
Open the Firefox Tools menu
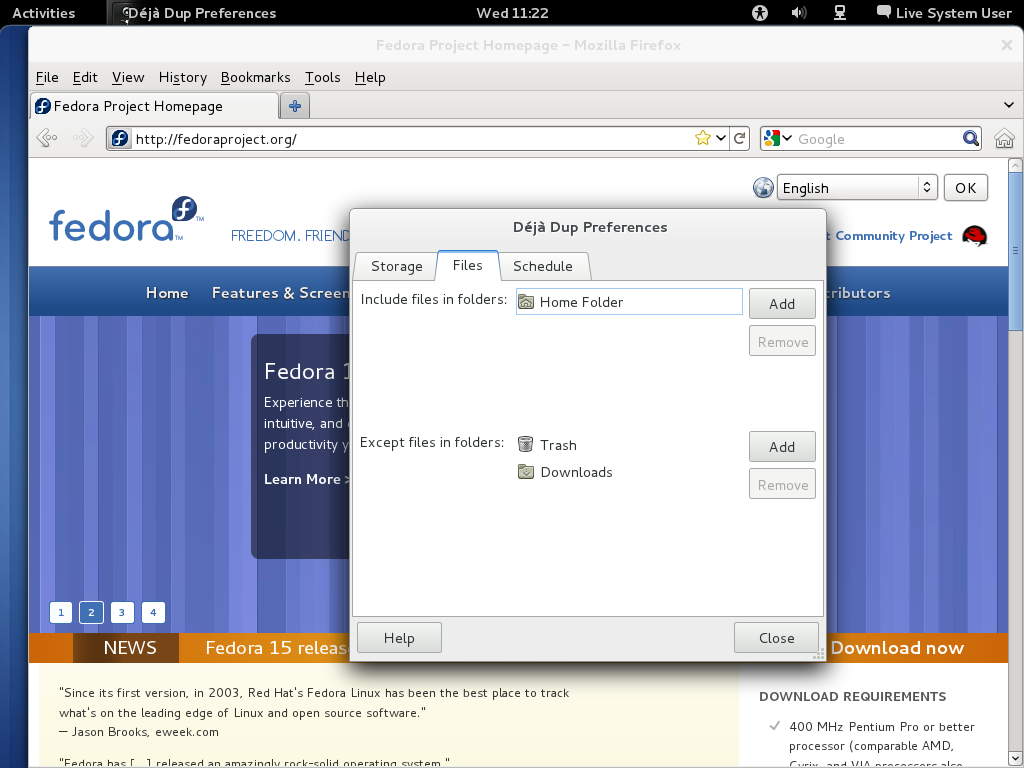[x=323, y=77]
